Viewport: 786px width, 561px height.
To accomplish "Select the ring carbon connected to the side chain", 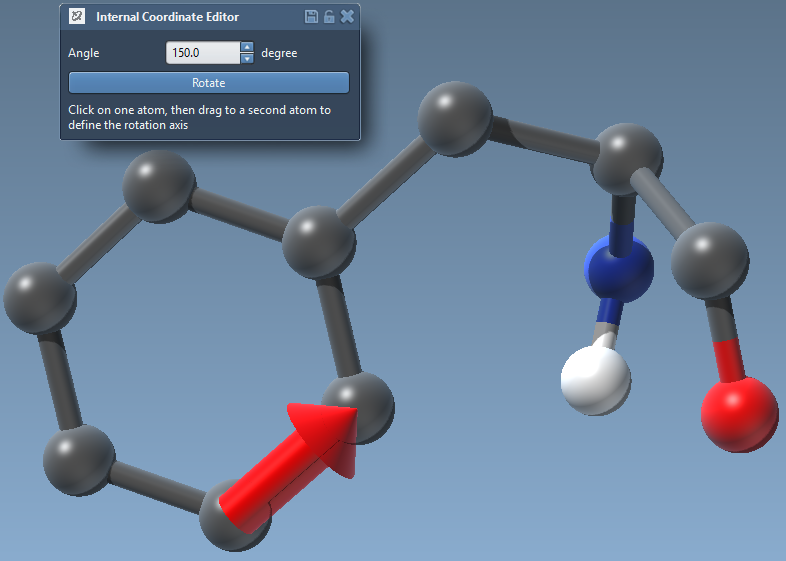I will [319, 242].
